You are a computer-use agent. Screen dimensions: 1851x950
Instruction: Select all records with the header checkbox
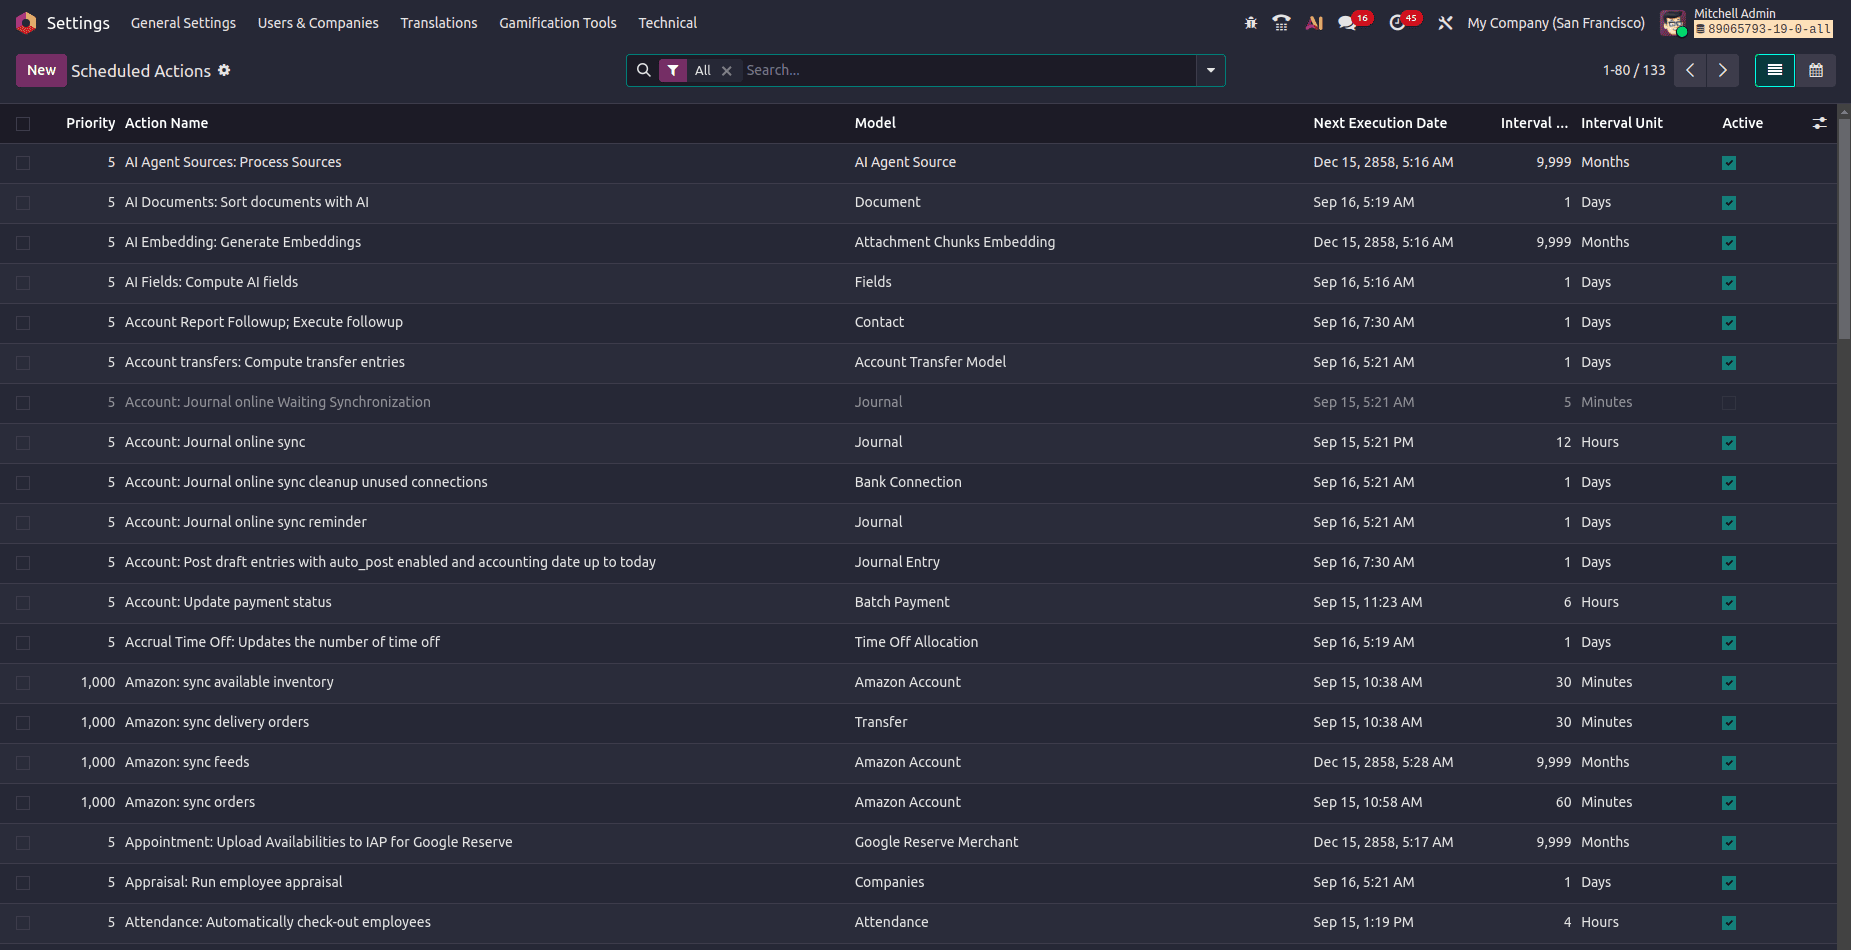23,124
